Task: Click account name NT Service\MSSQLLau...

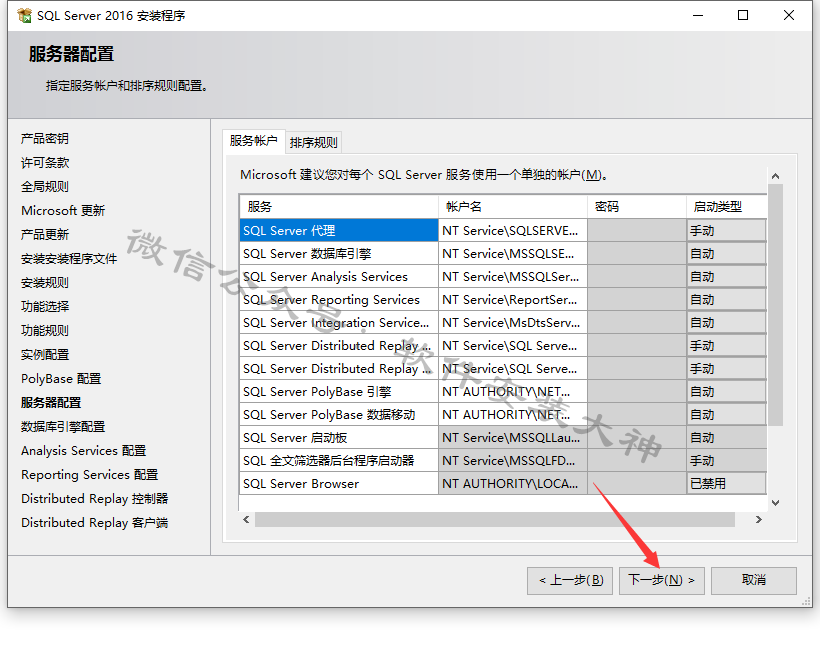Action: (512, 438)
